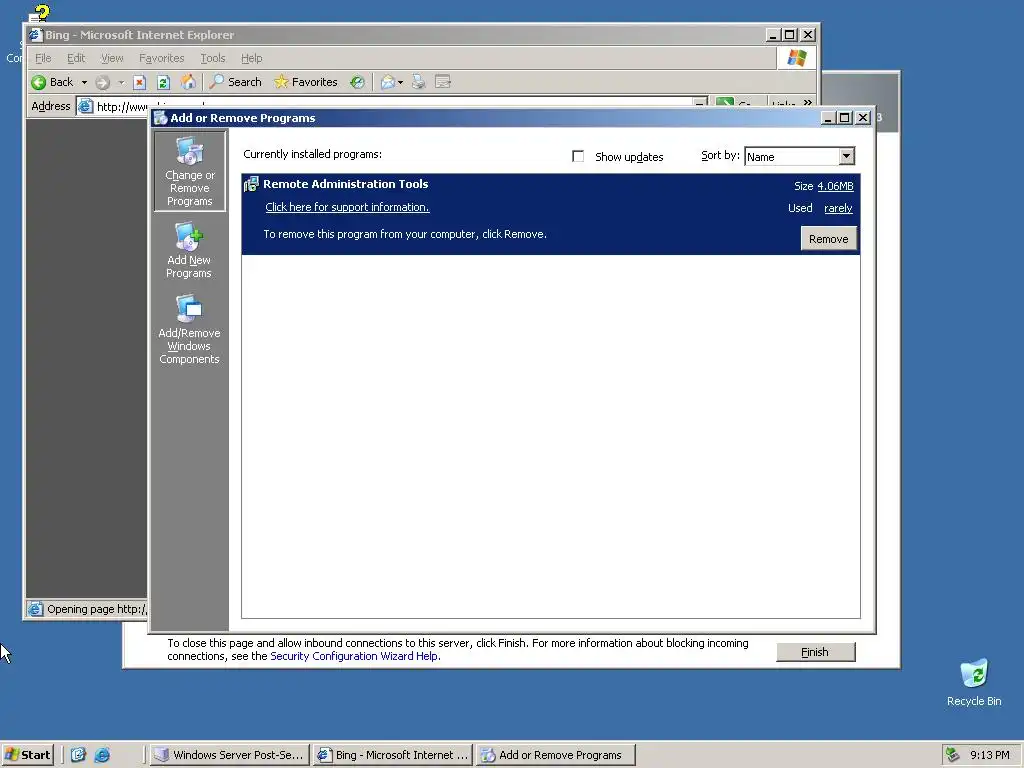This screenshot has height=768, width=1024.
Task: Open Add/Remove Windows Components sidebar icon
Action: 189,330
